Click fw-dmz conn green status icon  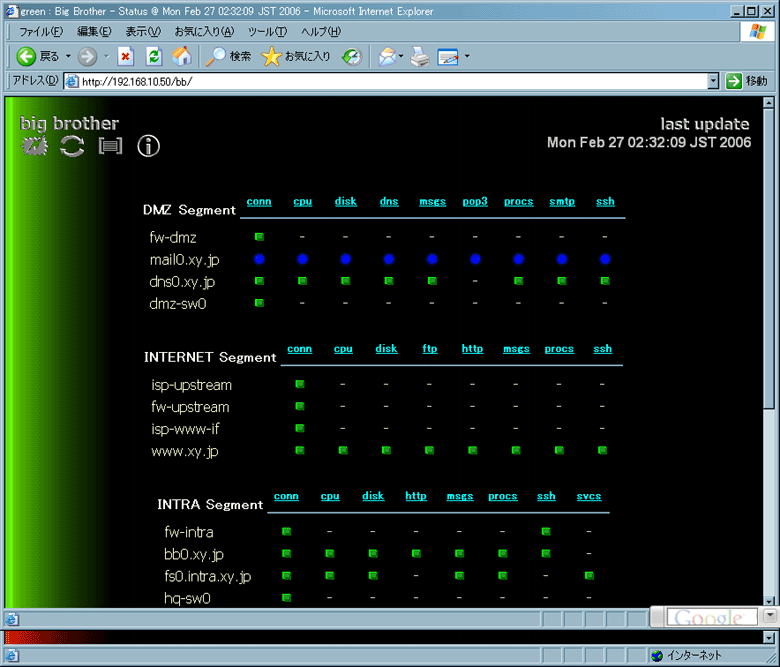click(x=259, y=237)
